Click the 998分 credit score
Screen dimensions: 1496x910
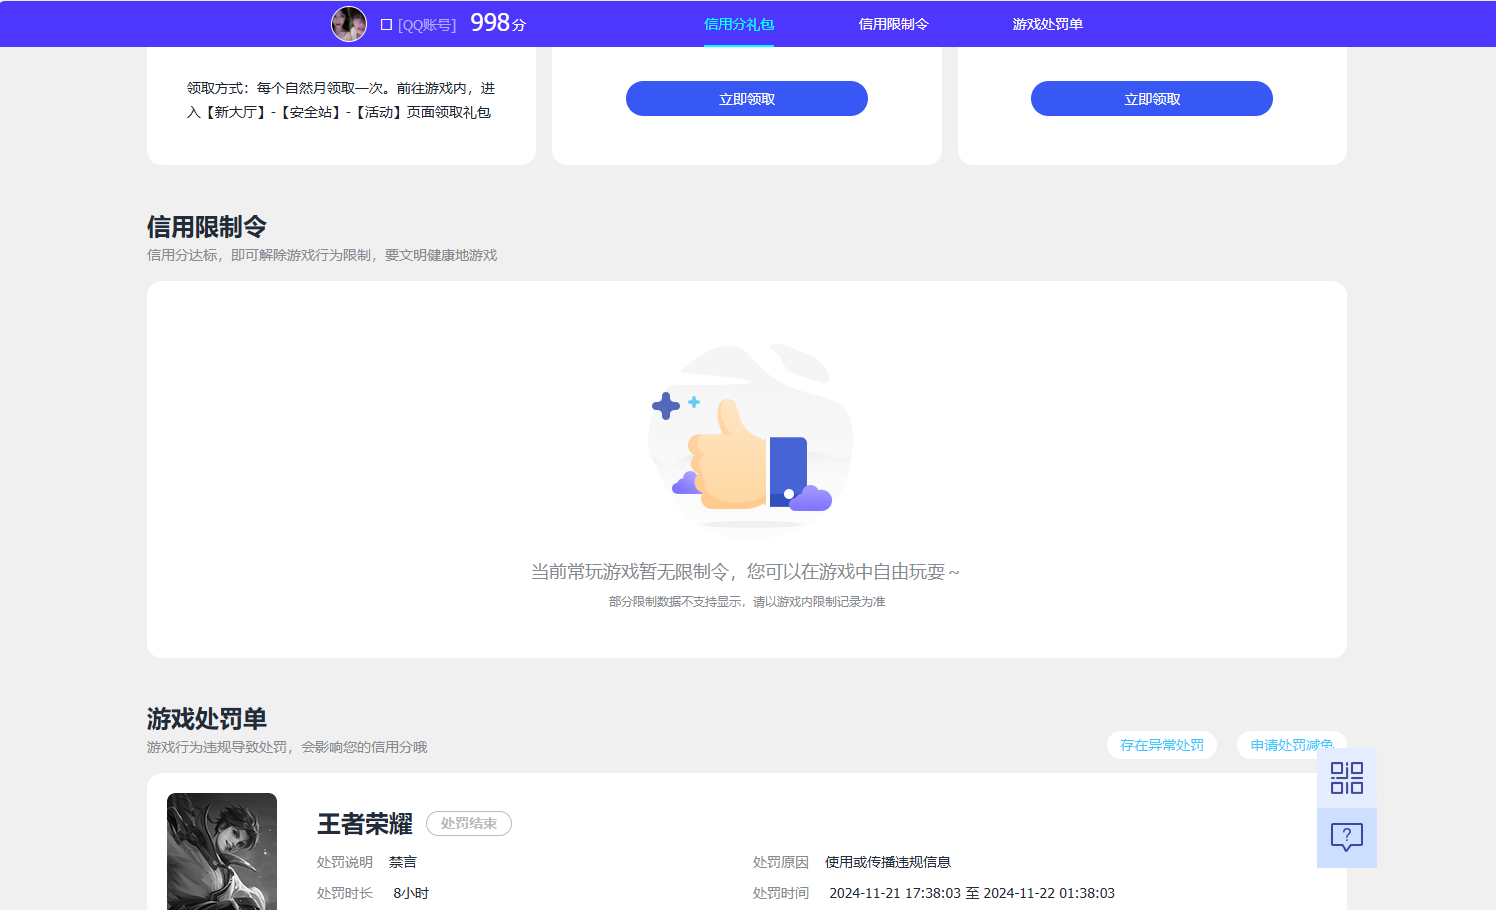click(x=498, y=23)
